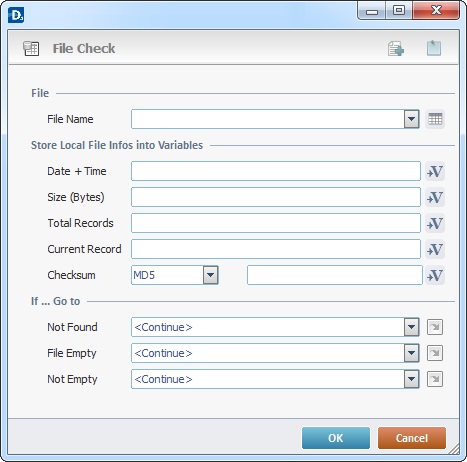This screenshot has width=467, height=462.
Task: Insert variable for the Current Record field
Action: [435, 249]
